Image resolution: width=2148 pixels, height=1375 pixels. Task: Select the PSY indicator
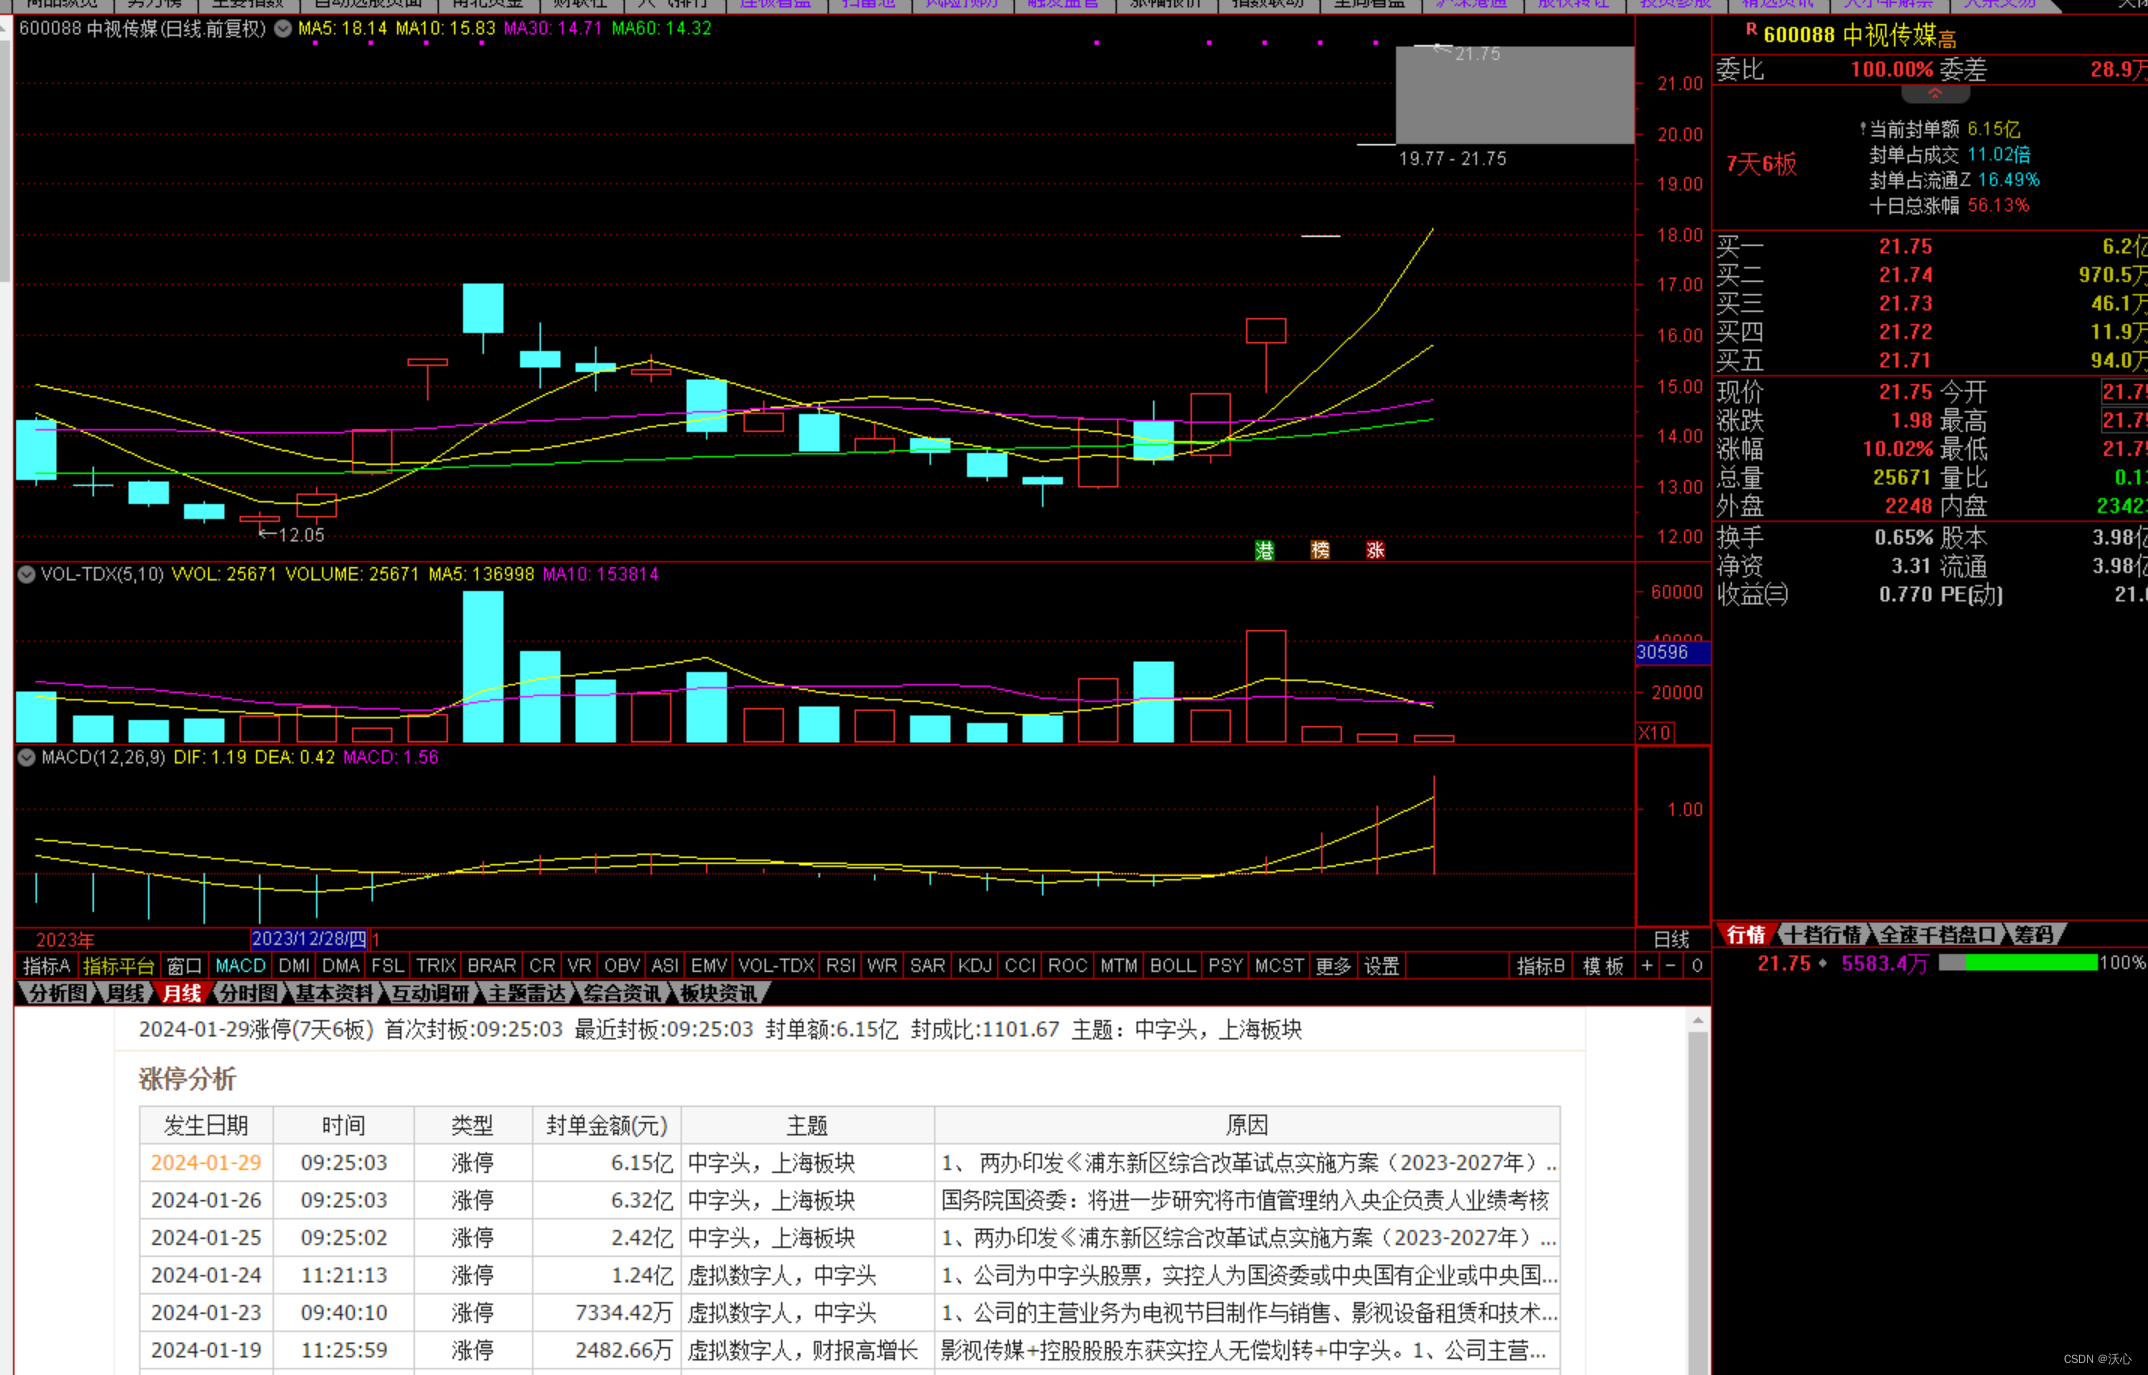click(x=1226, y=966)
